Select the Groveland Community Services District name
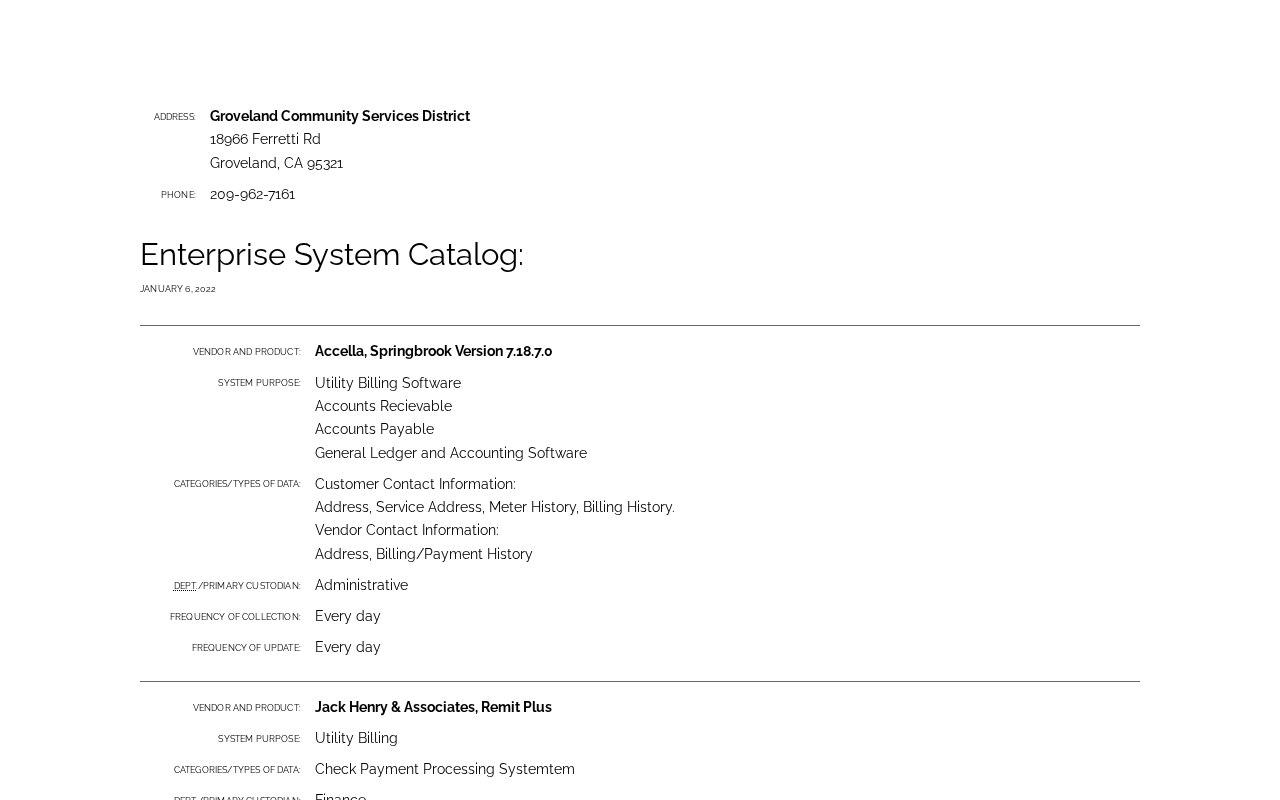 coord(340,116)
